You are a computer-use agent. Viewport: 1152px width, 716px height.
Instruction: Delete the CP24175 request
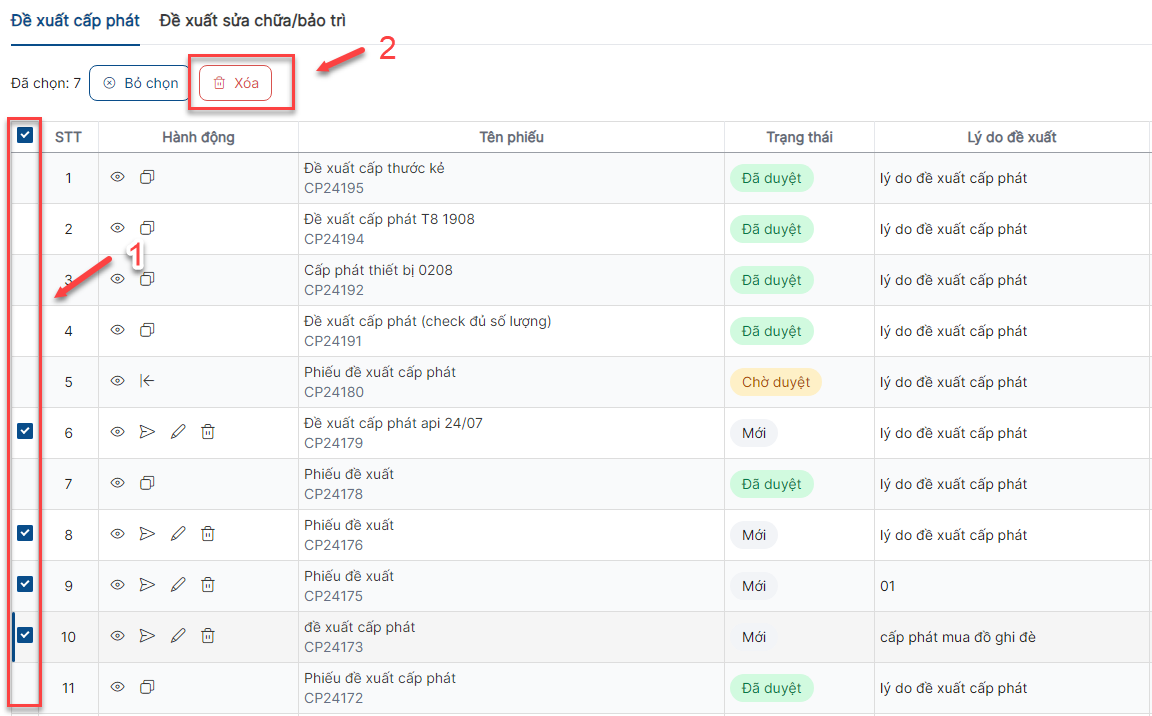pos(208,585)
